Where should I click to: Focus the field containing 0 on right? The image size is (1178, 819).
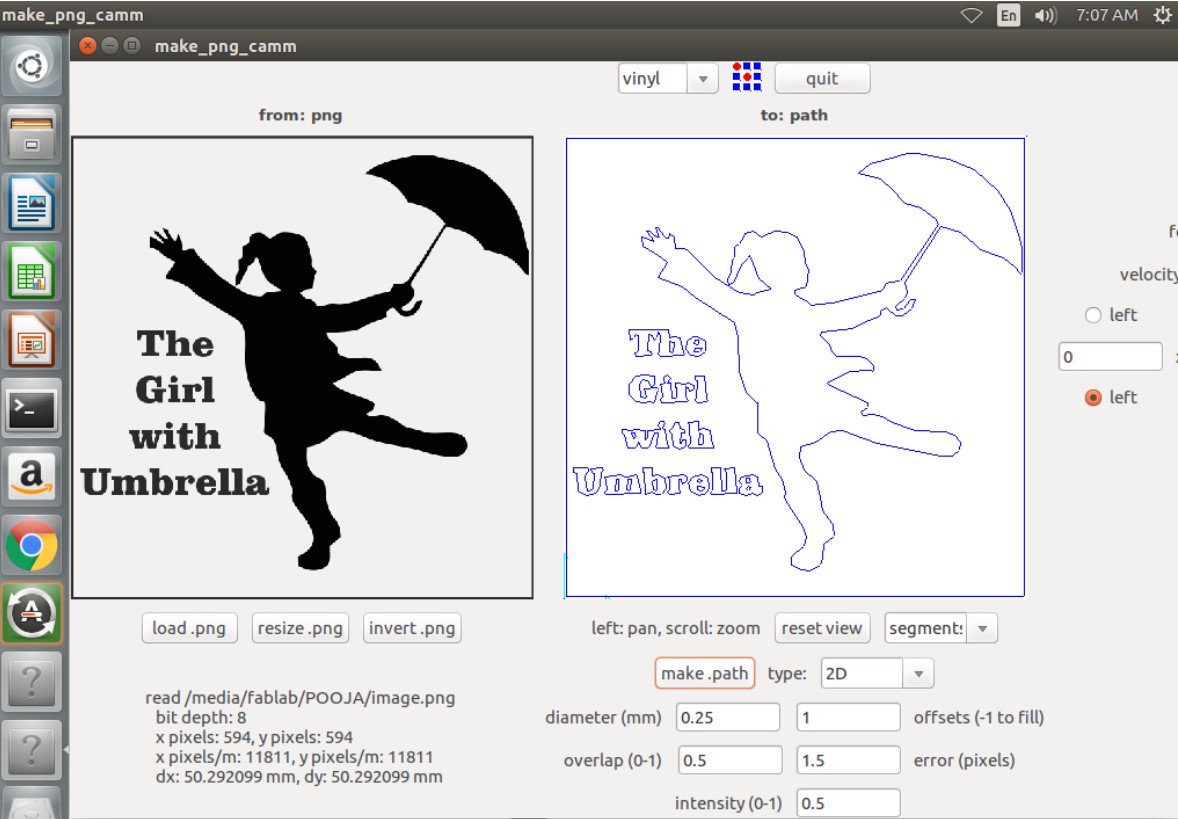[1110, 357]
